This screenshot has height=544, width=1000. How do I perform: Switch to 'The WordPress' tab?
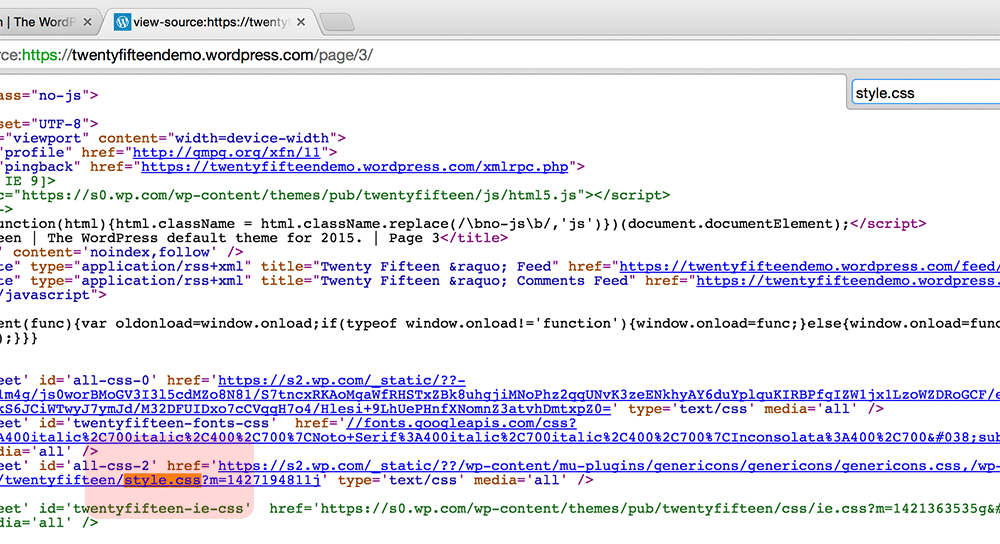click(41, 22)
